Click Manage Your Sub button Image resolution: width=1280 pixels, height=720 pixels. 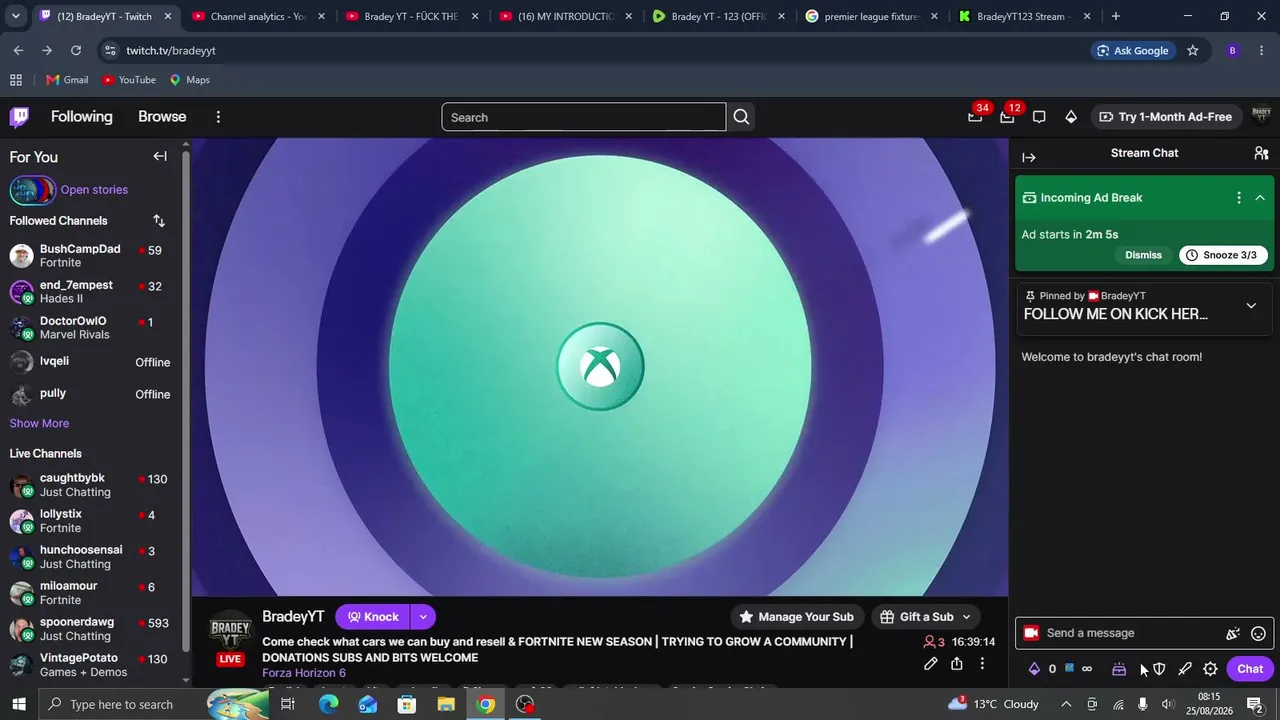click(797, 617)
